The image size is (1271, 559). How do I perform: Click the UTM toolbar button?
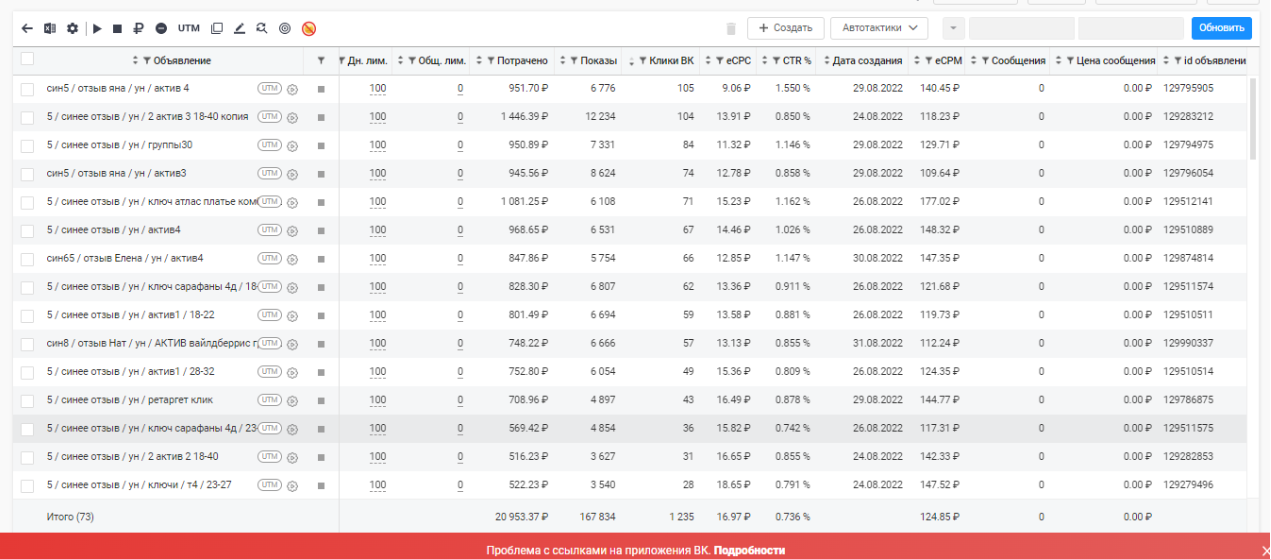click(x=188, y=28)
